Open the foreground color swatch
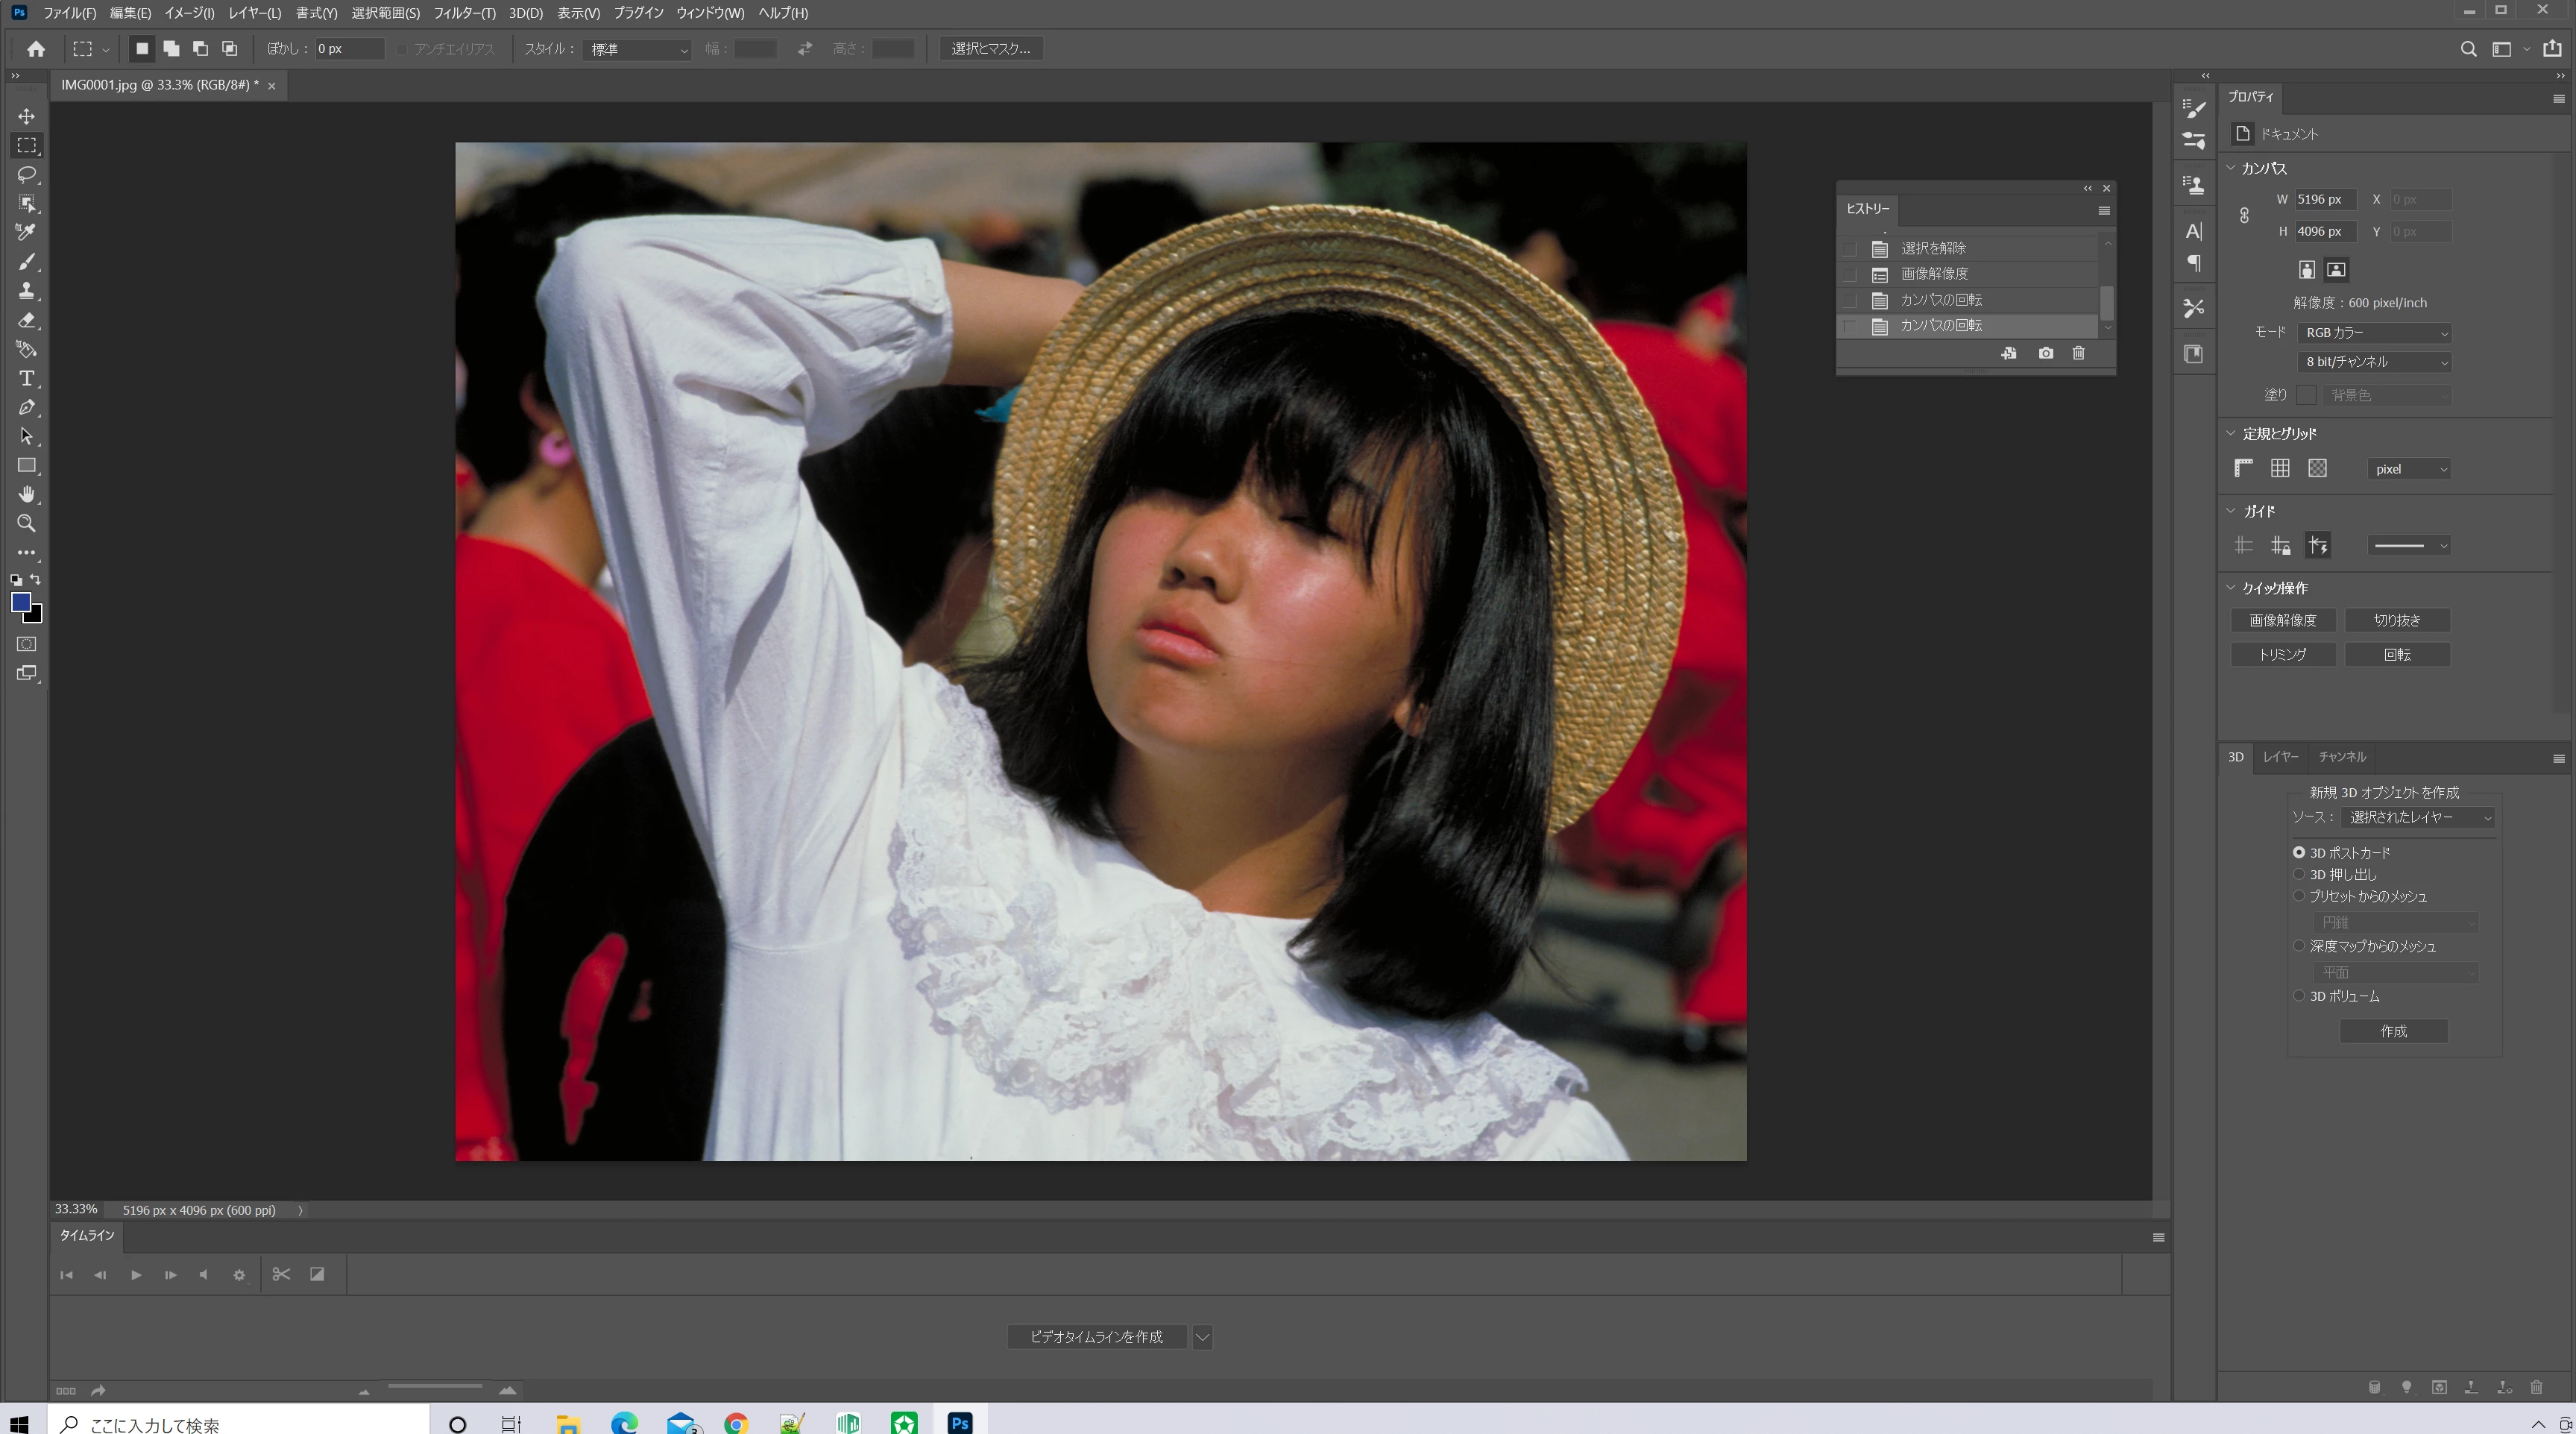This screenshot has height=1434, width=2576. 20,601
